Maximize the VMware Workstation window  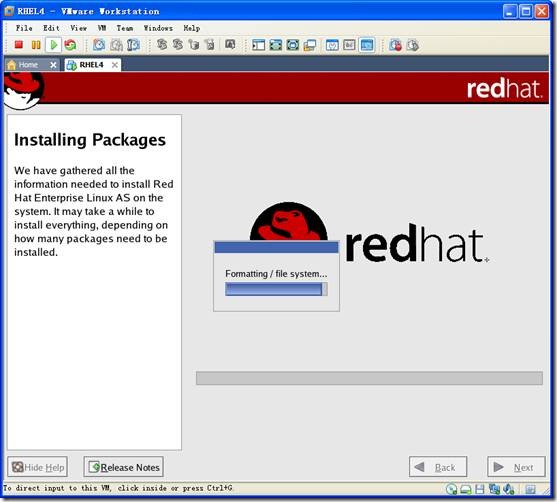[526, 12]
